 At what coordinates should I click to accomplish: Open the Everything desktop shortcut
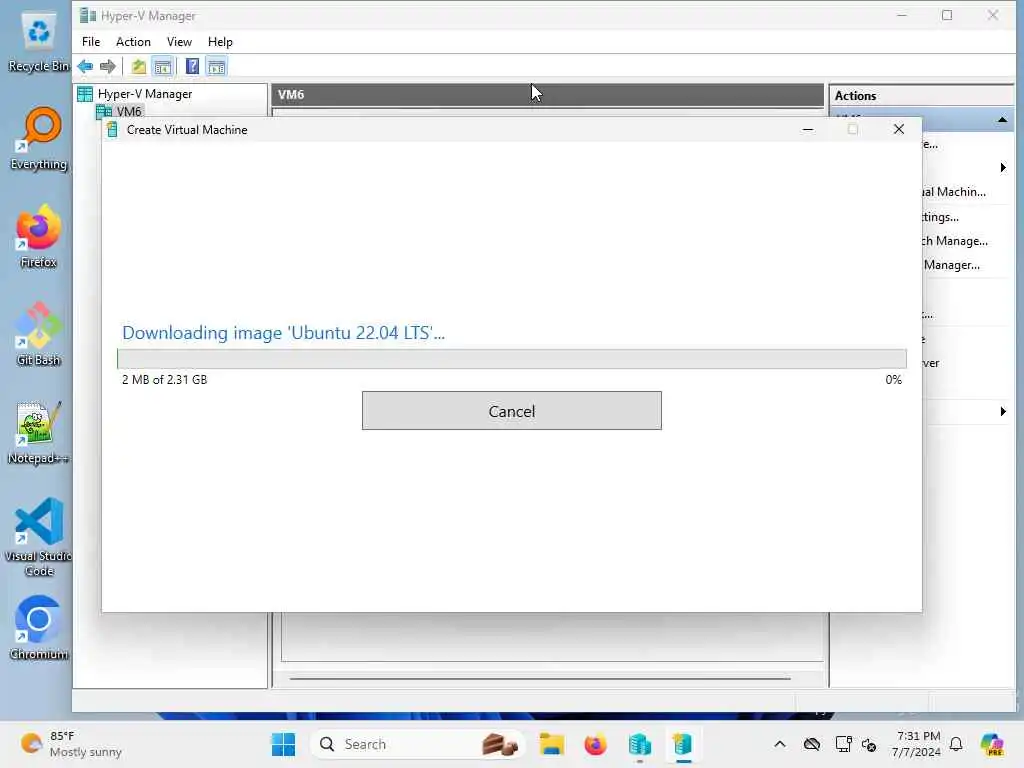point(39,138)
